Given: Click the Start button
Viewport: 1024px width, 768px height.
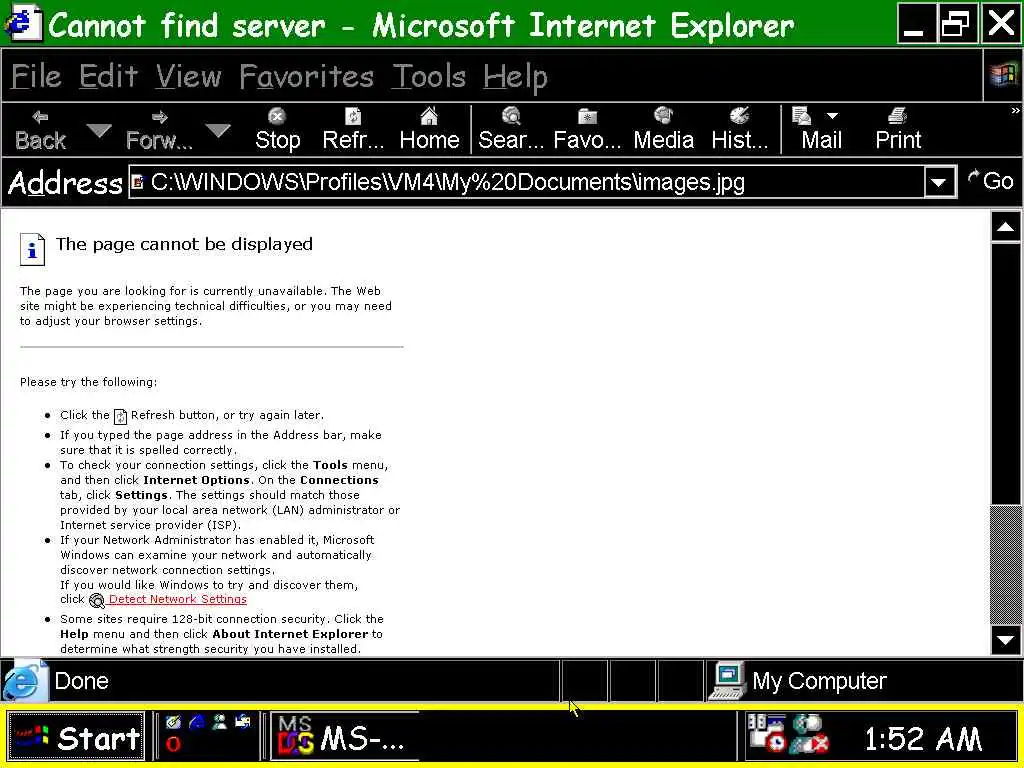Looking at the screenshot, I should 76,738.
